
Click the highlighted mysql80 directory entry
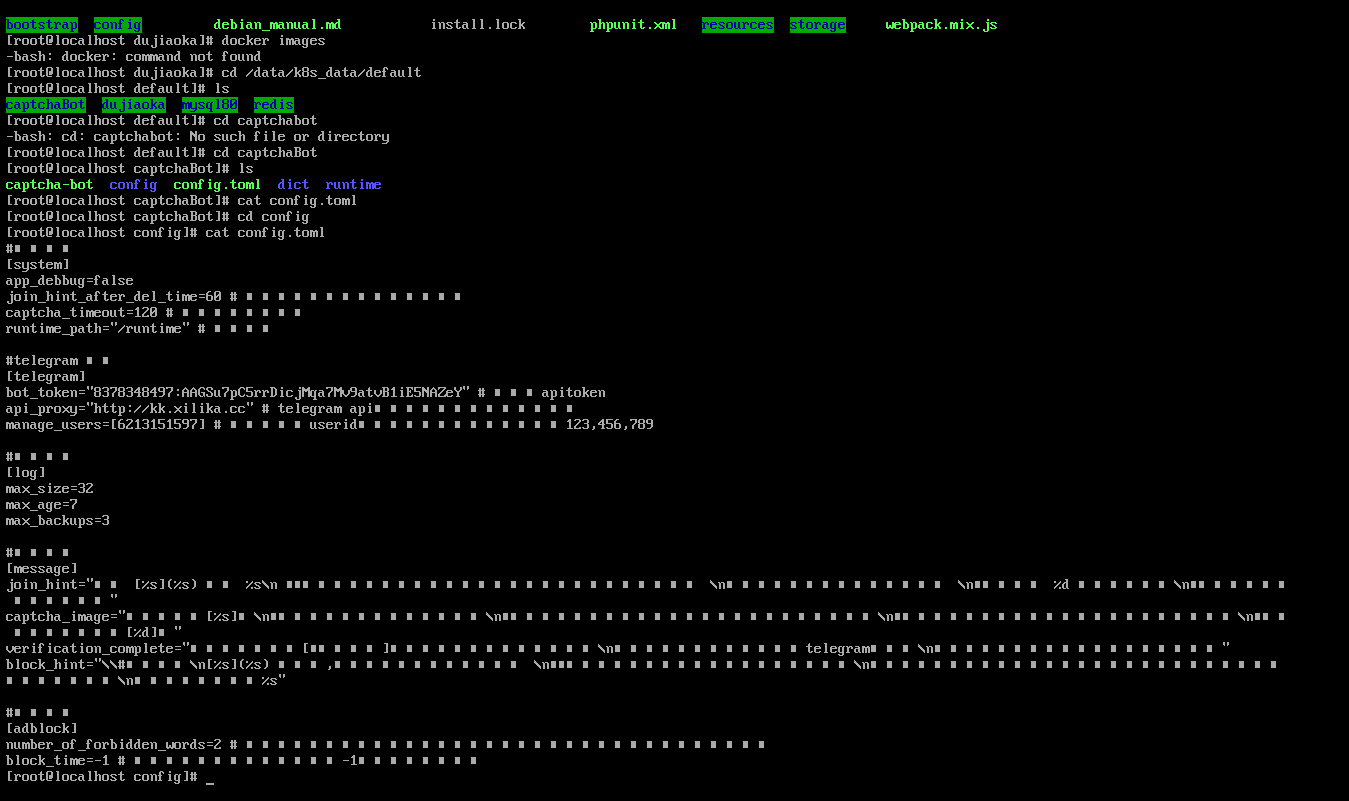pos(209,105)
